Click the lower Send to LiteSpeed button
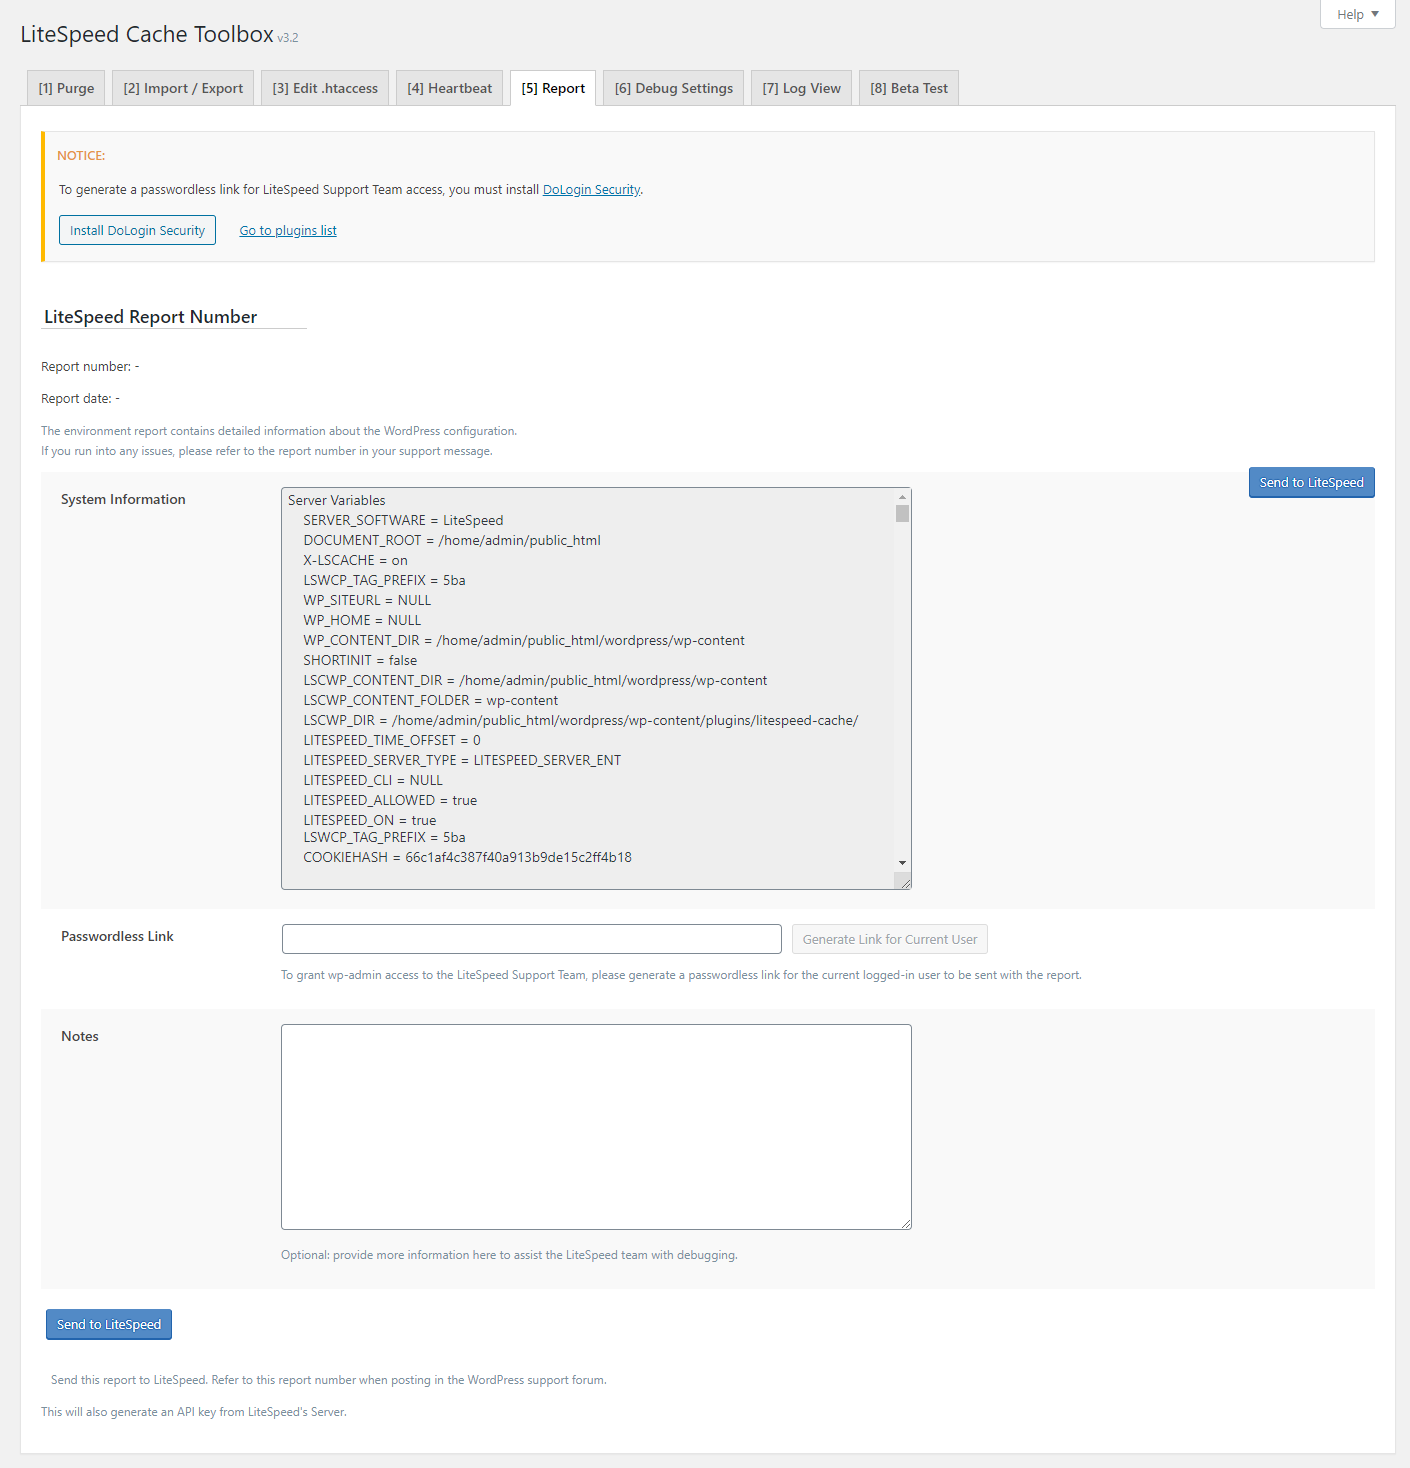 coord(109,1324)
